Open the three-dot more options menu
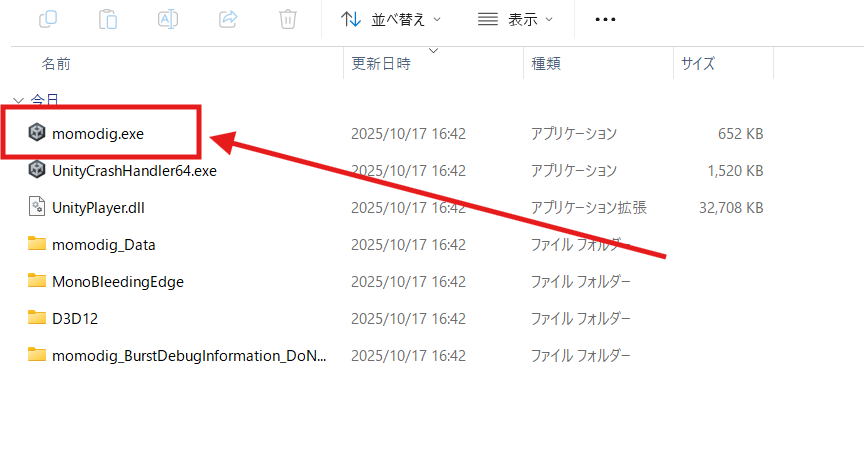This screenshot has height=456, width=864. pos(605,18)
